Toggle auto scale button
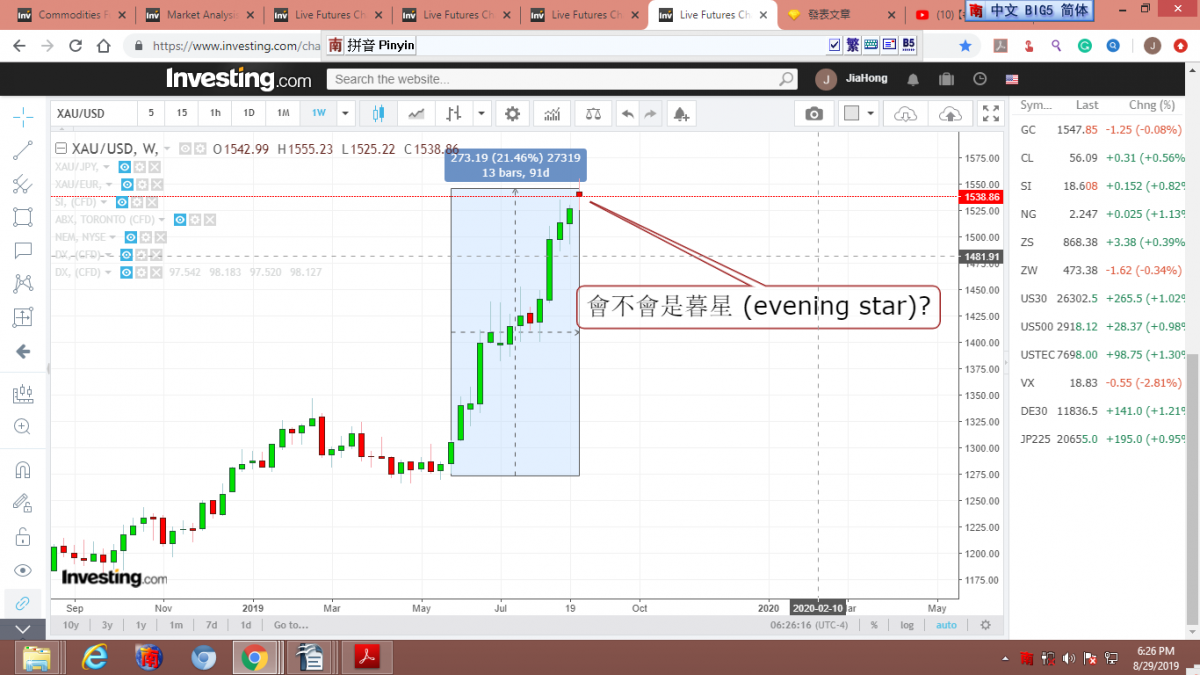 (x=946, y=625)
